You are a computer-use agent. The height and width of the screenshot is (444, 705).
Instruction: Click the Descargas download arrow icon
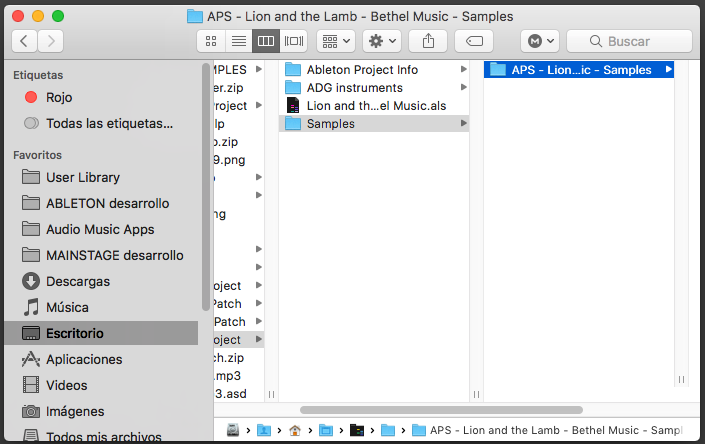click(x=31, y=281)
